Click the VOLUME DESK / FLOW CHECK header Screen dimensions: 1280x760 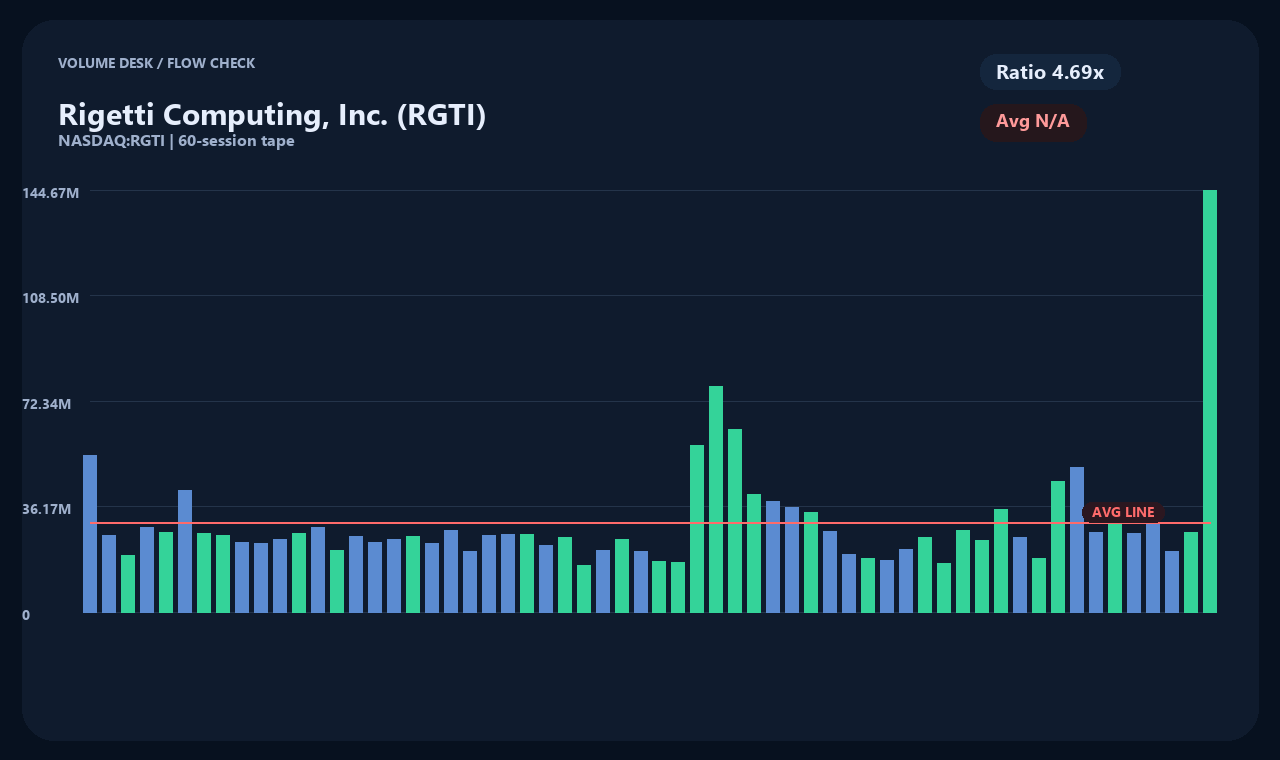pos(157,63)
